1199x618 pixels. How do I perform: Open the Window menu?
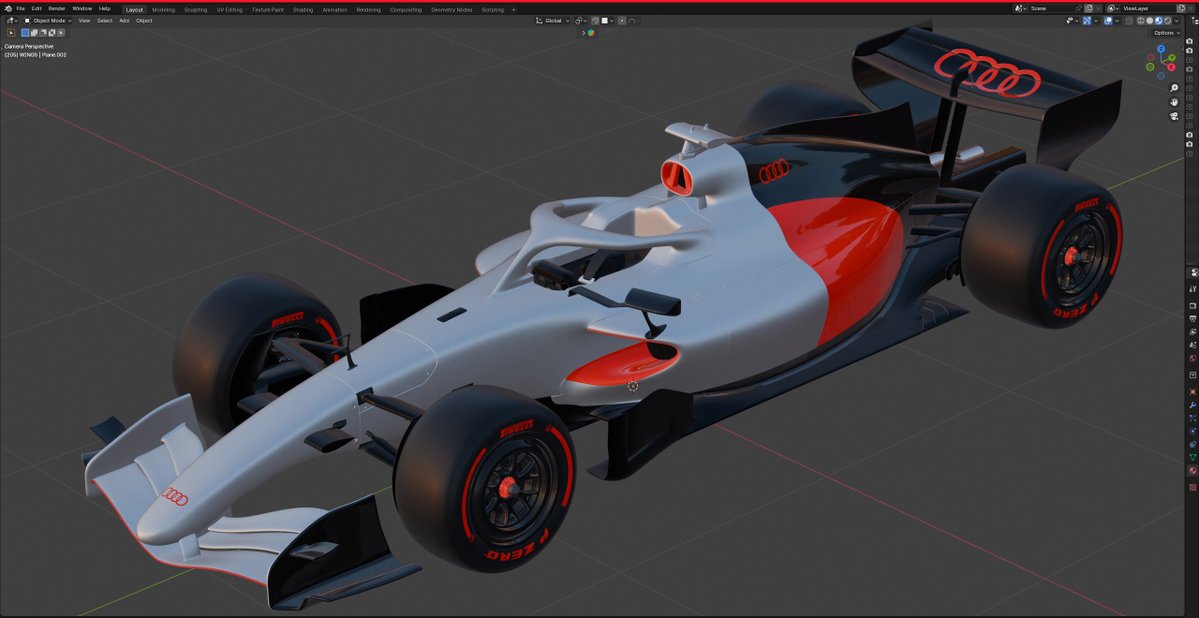(82, 8)
